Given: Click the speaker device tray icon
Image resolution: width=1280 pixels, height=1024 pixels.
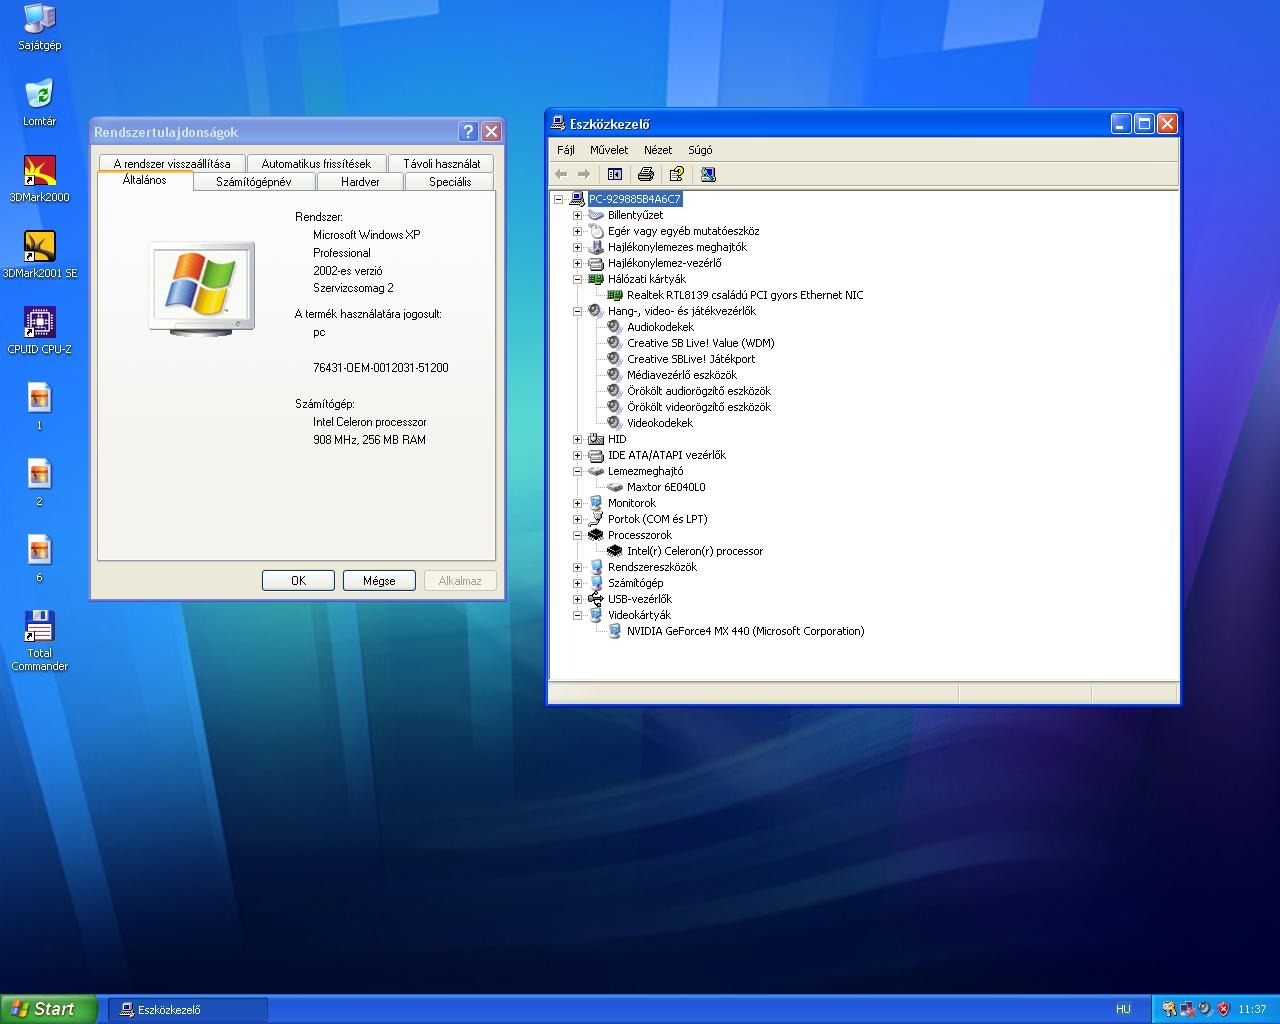Looking at the screenshot, I should 1205,1009.
